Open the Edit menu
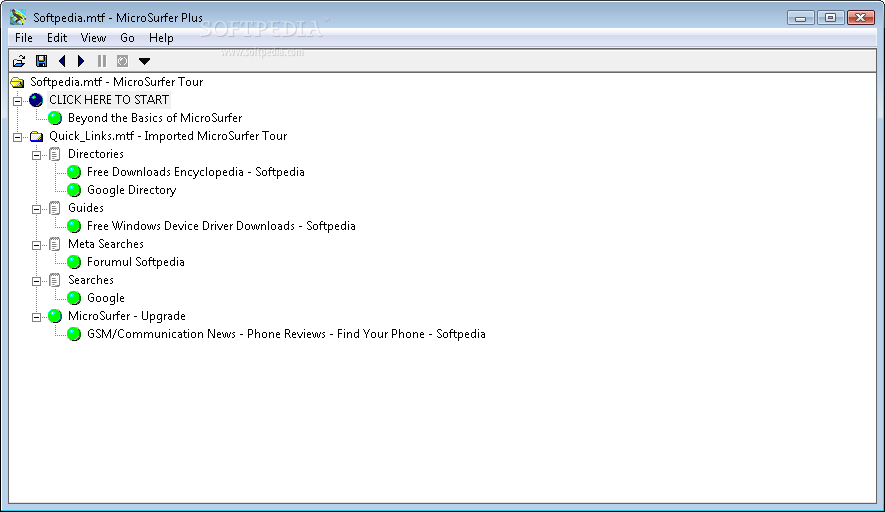The width and height of the screenshot is (885, 512). tap(57, 38)
